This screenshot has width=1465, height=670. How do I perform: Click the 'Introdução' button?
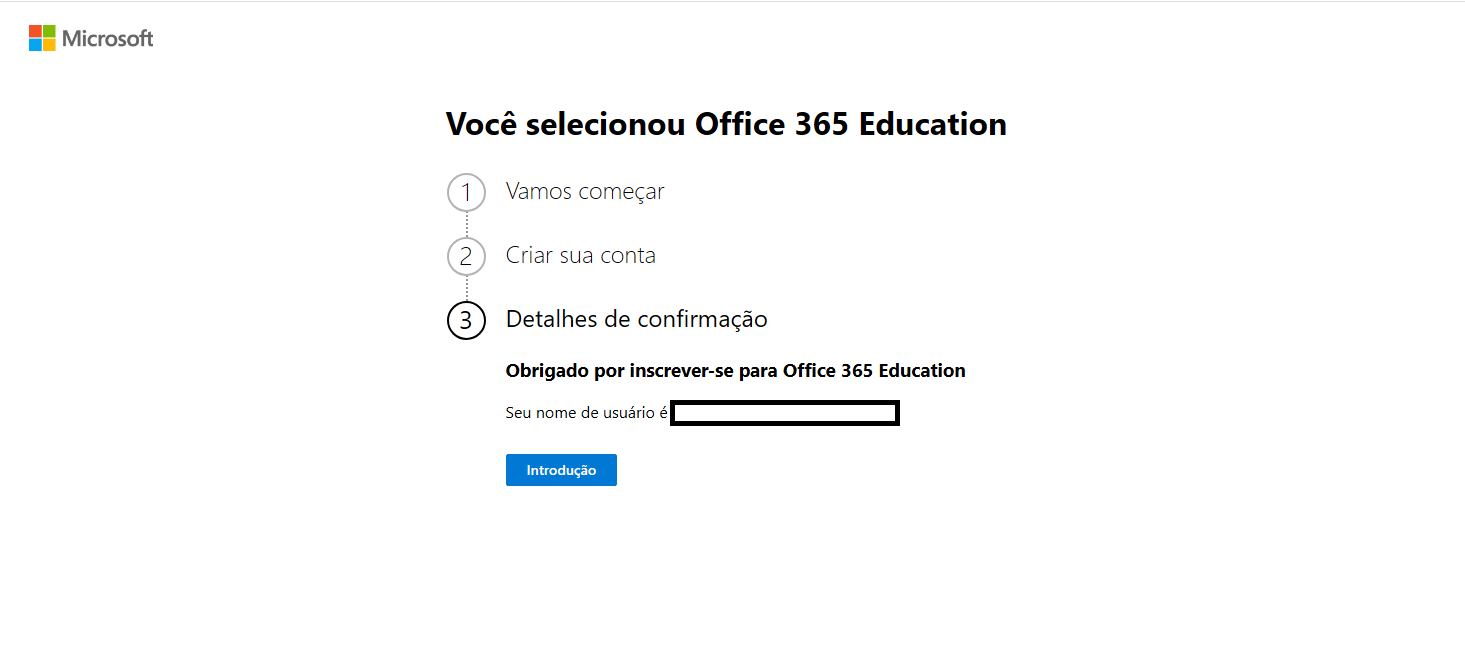[x=561, y=469]
